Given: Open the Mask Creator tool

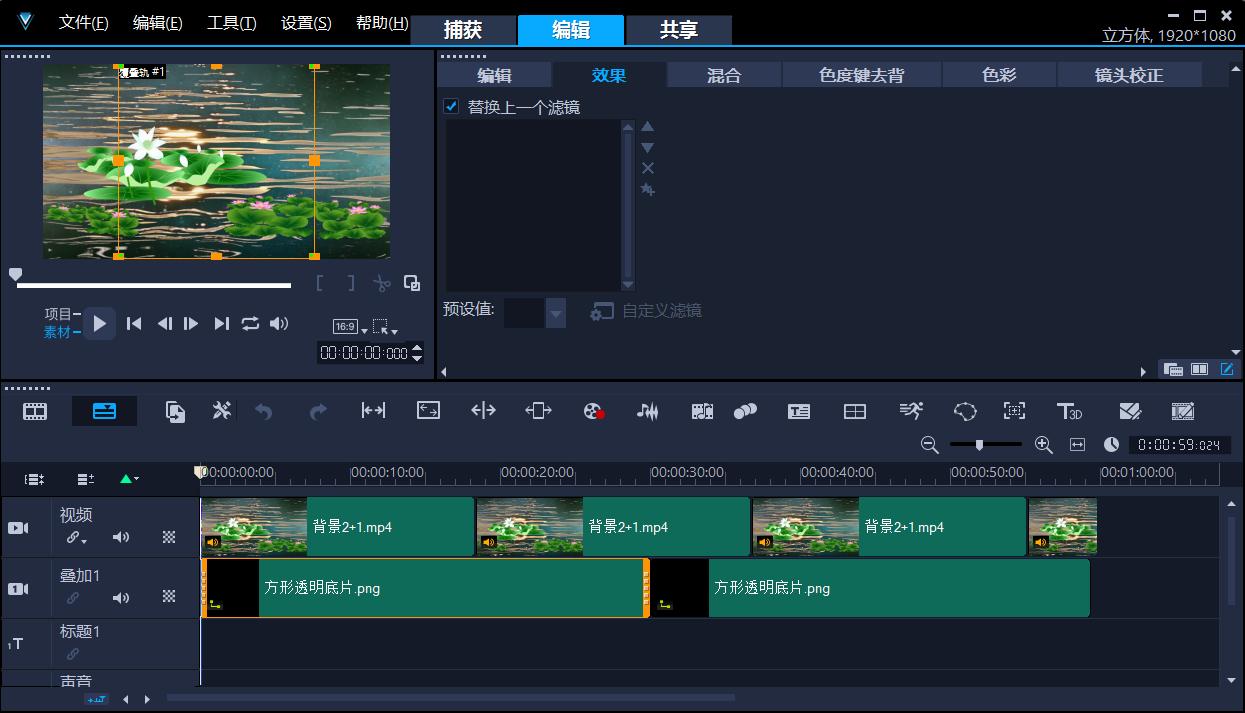Looking at the screenshot, I should click(965, 411).
